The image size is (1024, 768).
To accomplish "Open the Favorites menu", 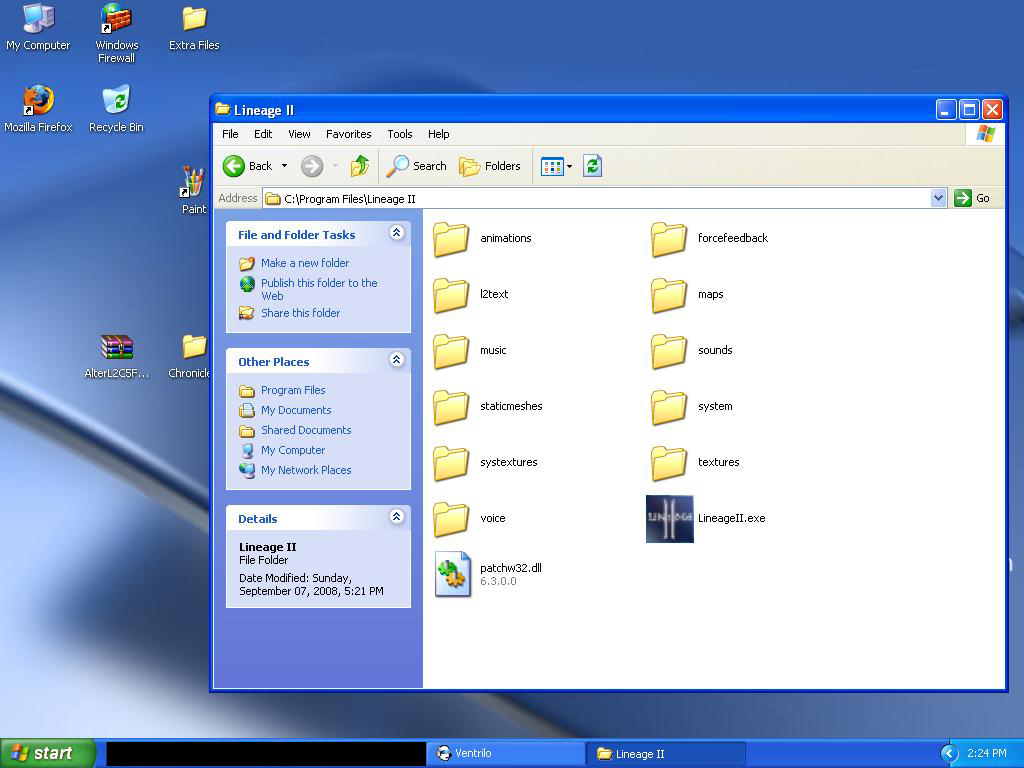I will point(349,134).
